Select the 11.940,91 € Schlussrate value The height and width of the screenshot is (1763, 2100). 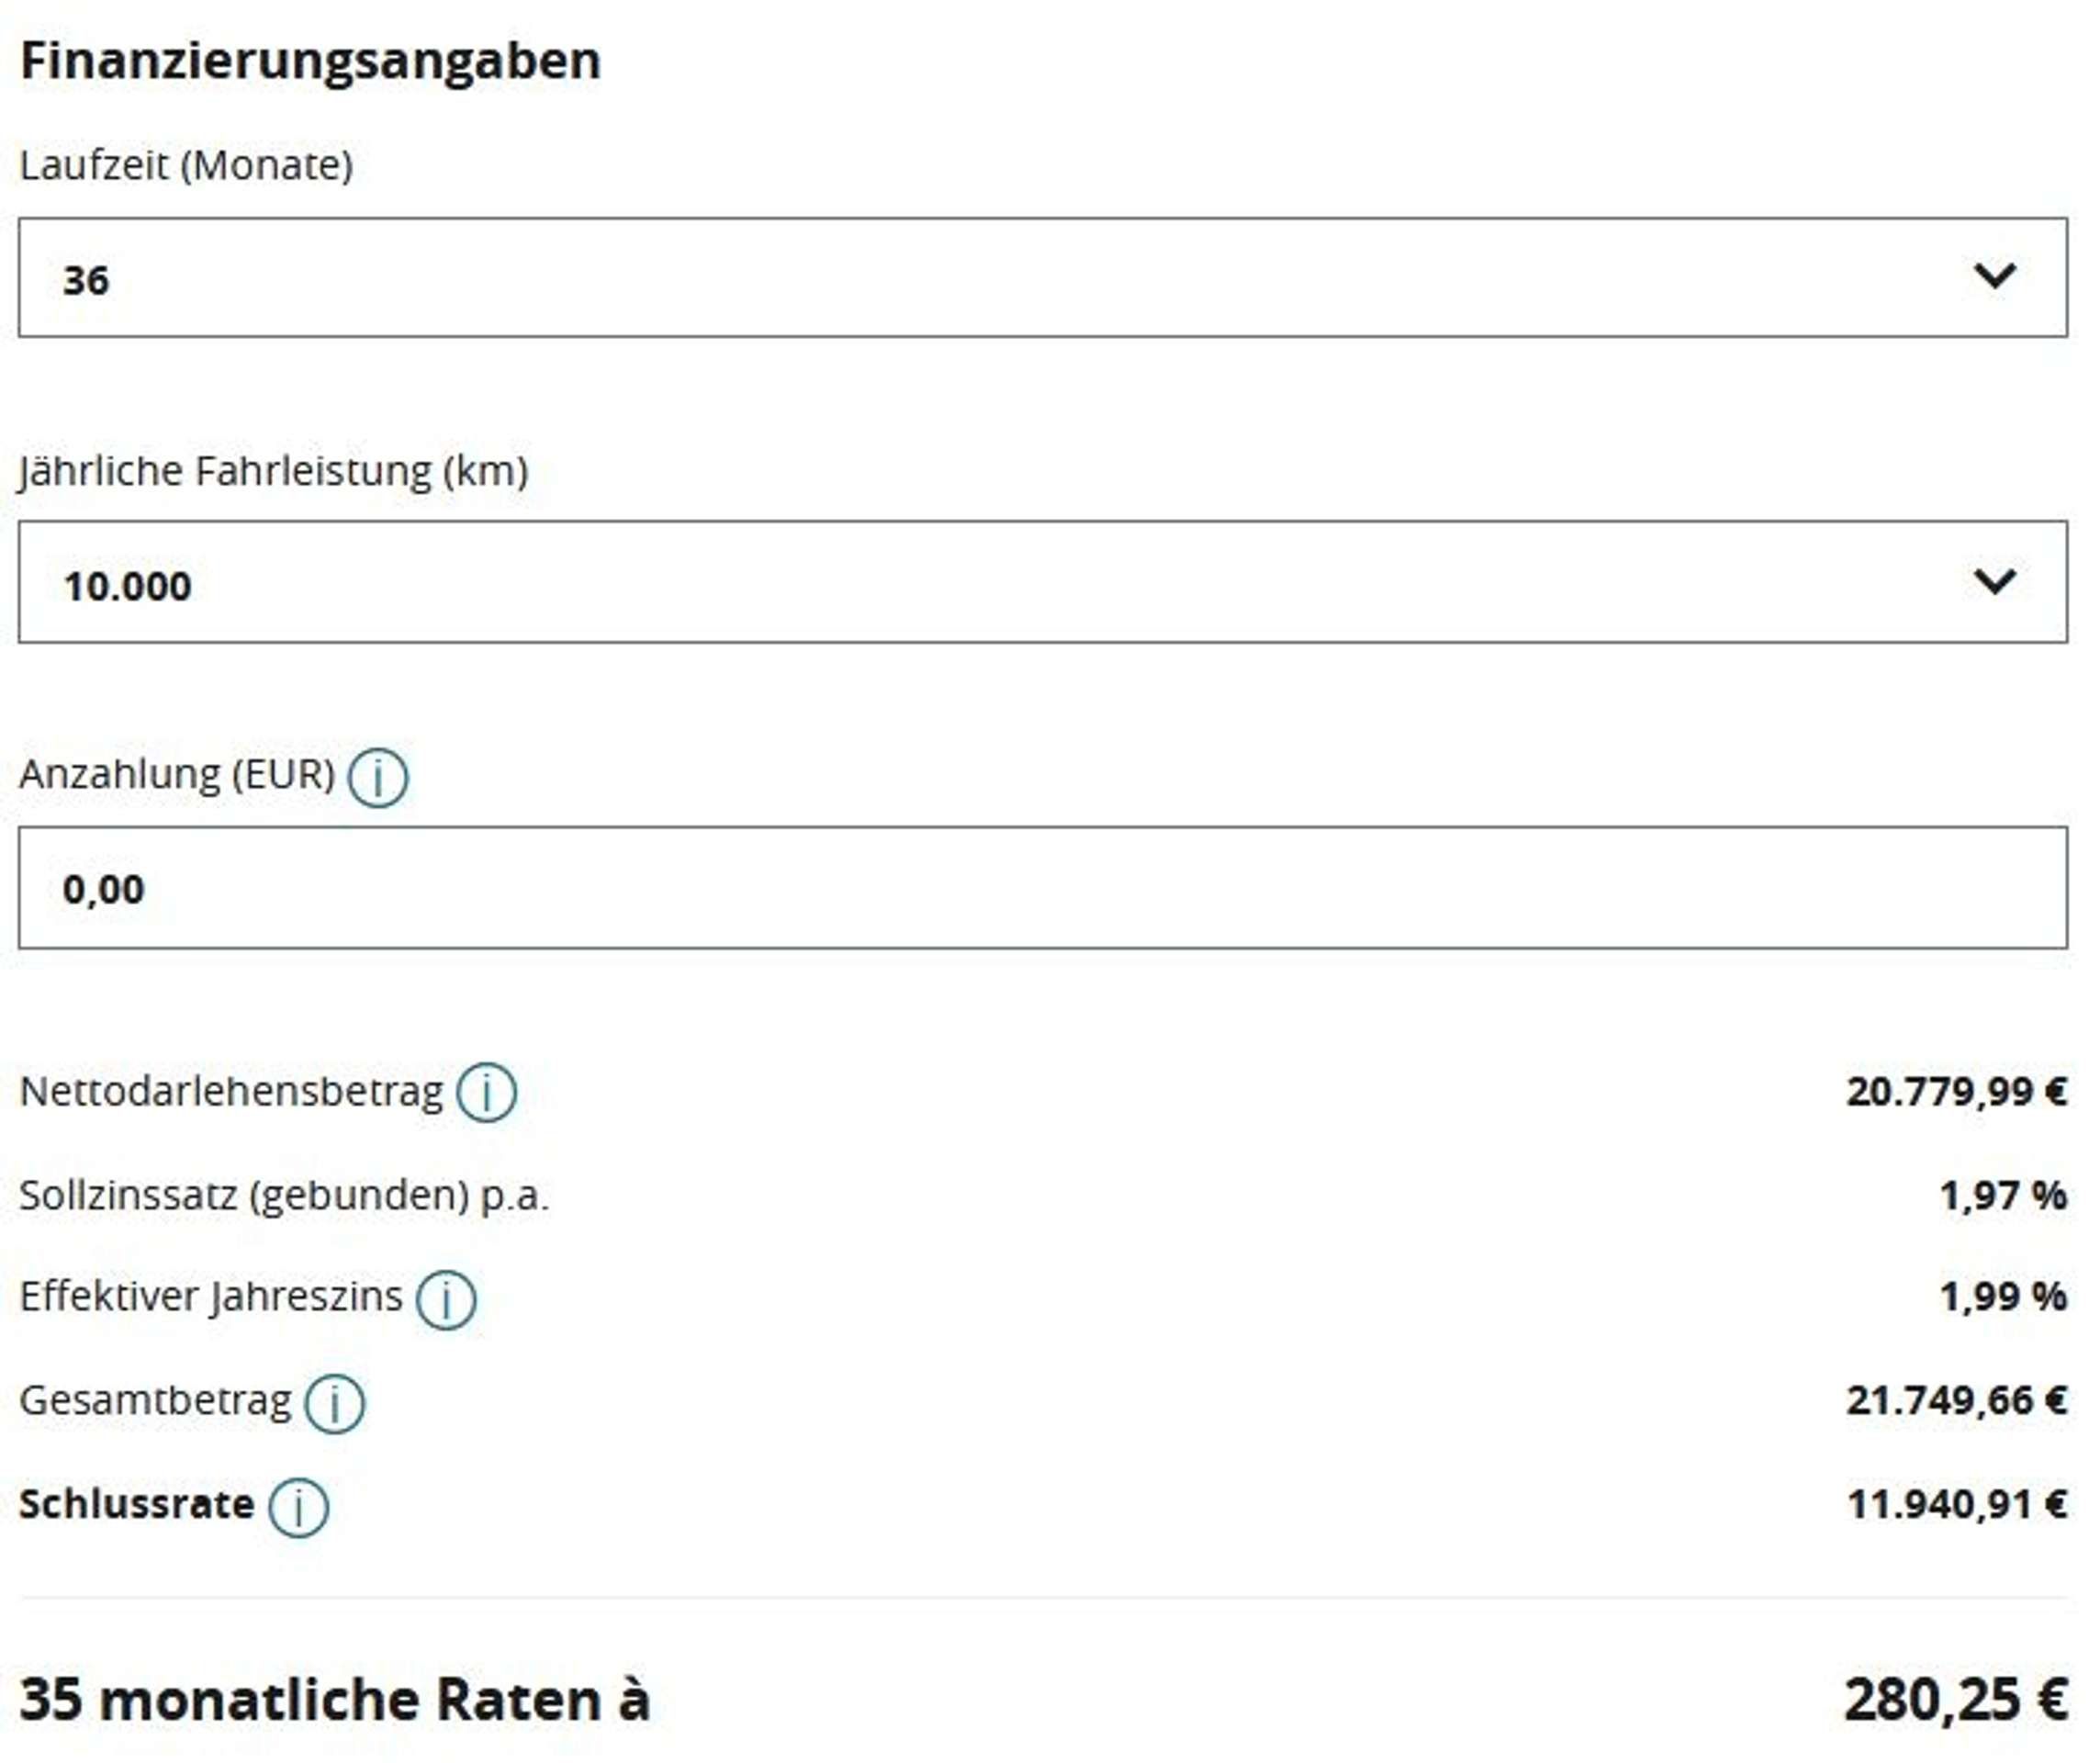click(1957, 1505)
